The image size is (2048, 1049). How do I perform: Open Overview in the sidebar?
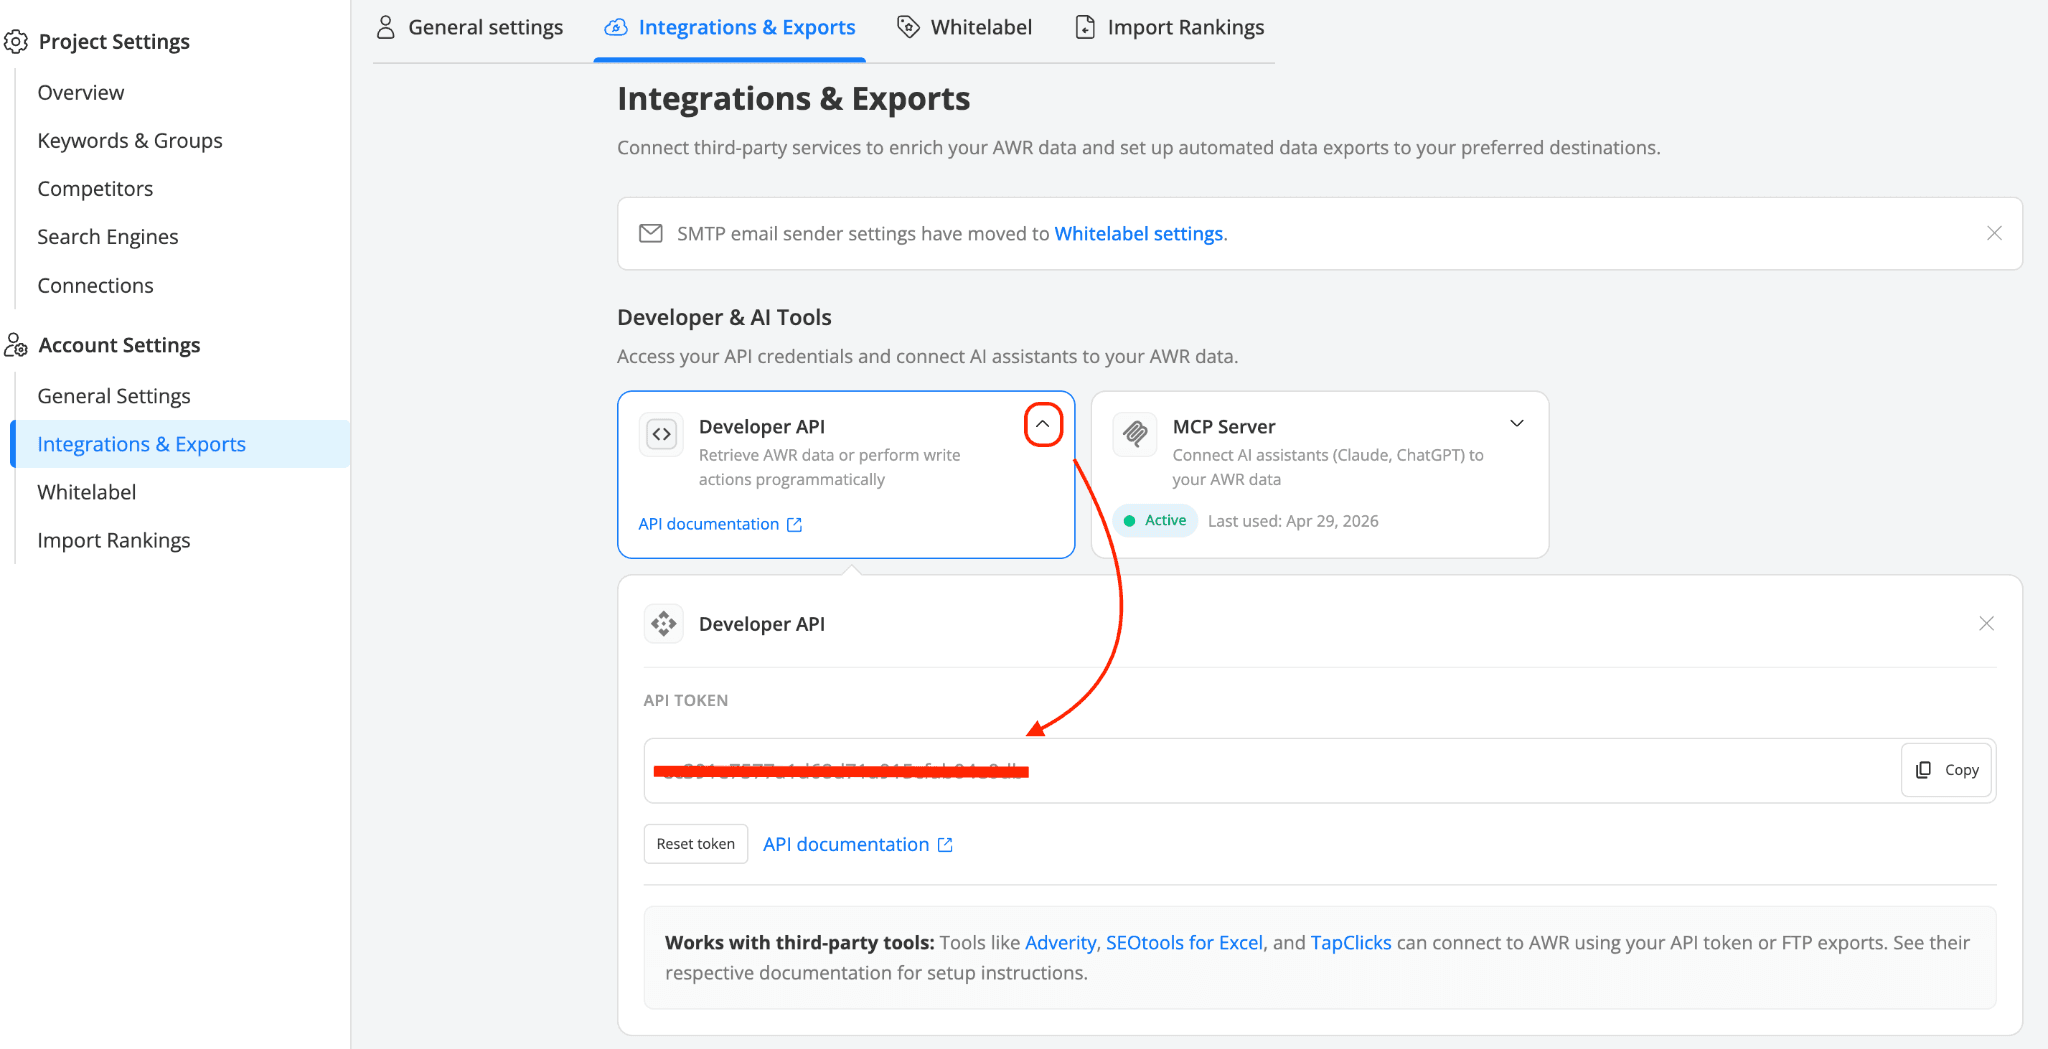point(81,93)
